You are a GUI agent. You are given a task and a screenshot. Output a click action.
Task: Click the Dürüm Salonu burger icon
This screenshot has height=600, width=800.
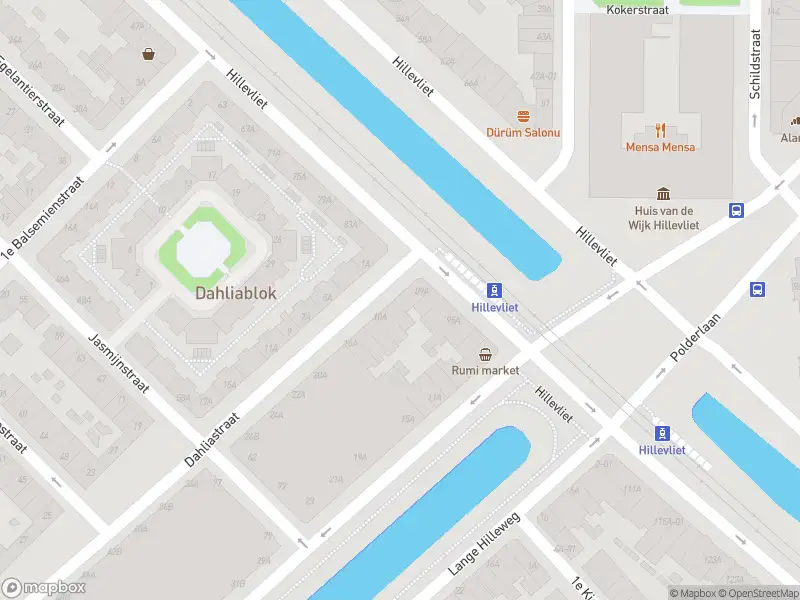click(523, 117)
